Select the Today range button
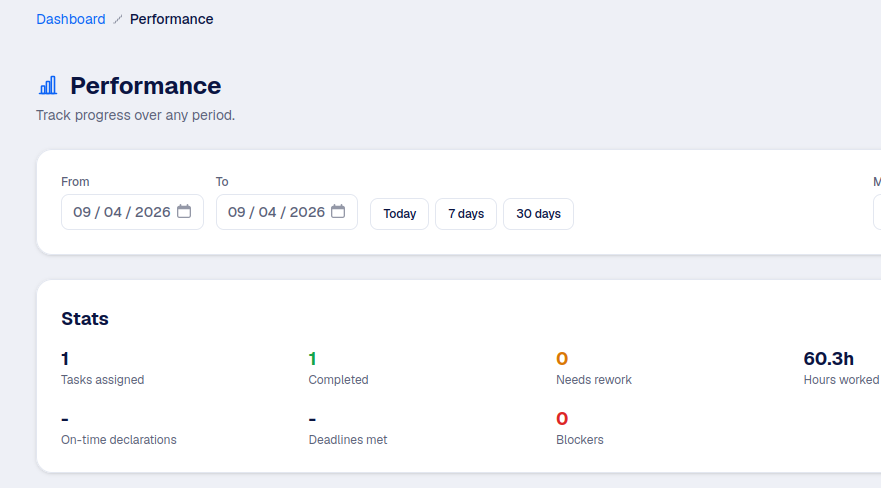This screenshot has width=881, height=488. 399,214
